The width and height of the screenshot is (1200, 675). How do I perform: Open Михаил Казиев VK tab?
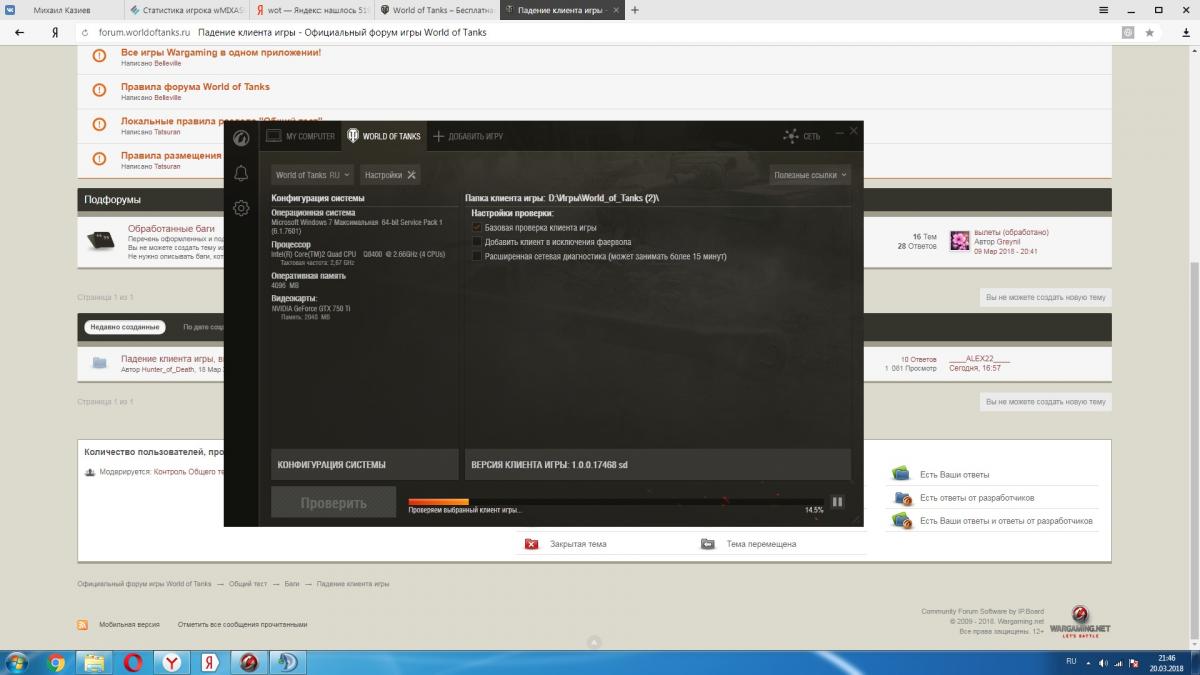(x=62, y=10)
